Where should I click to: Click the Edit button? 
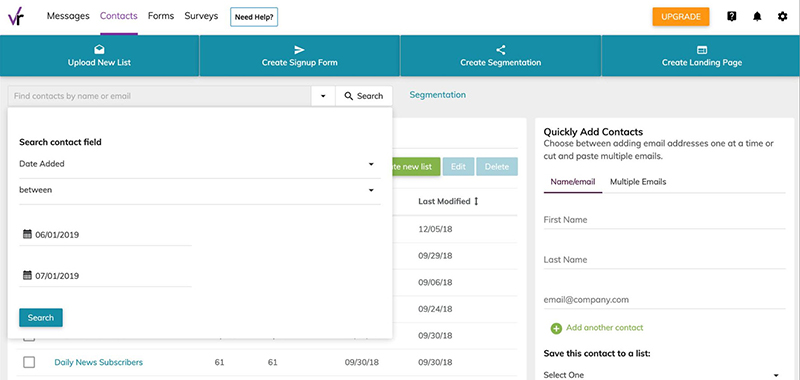(x=458, y=167)
